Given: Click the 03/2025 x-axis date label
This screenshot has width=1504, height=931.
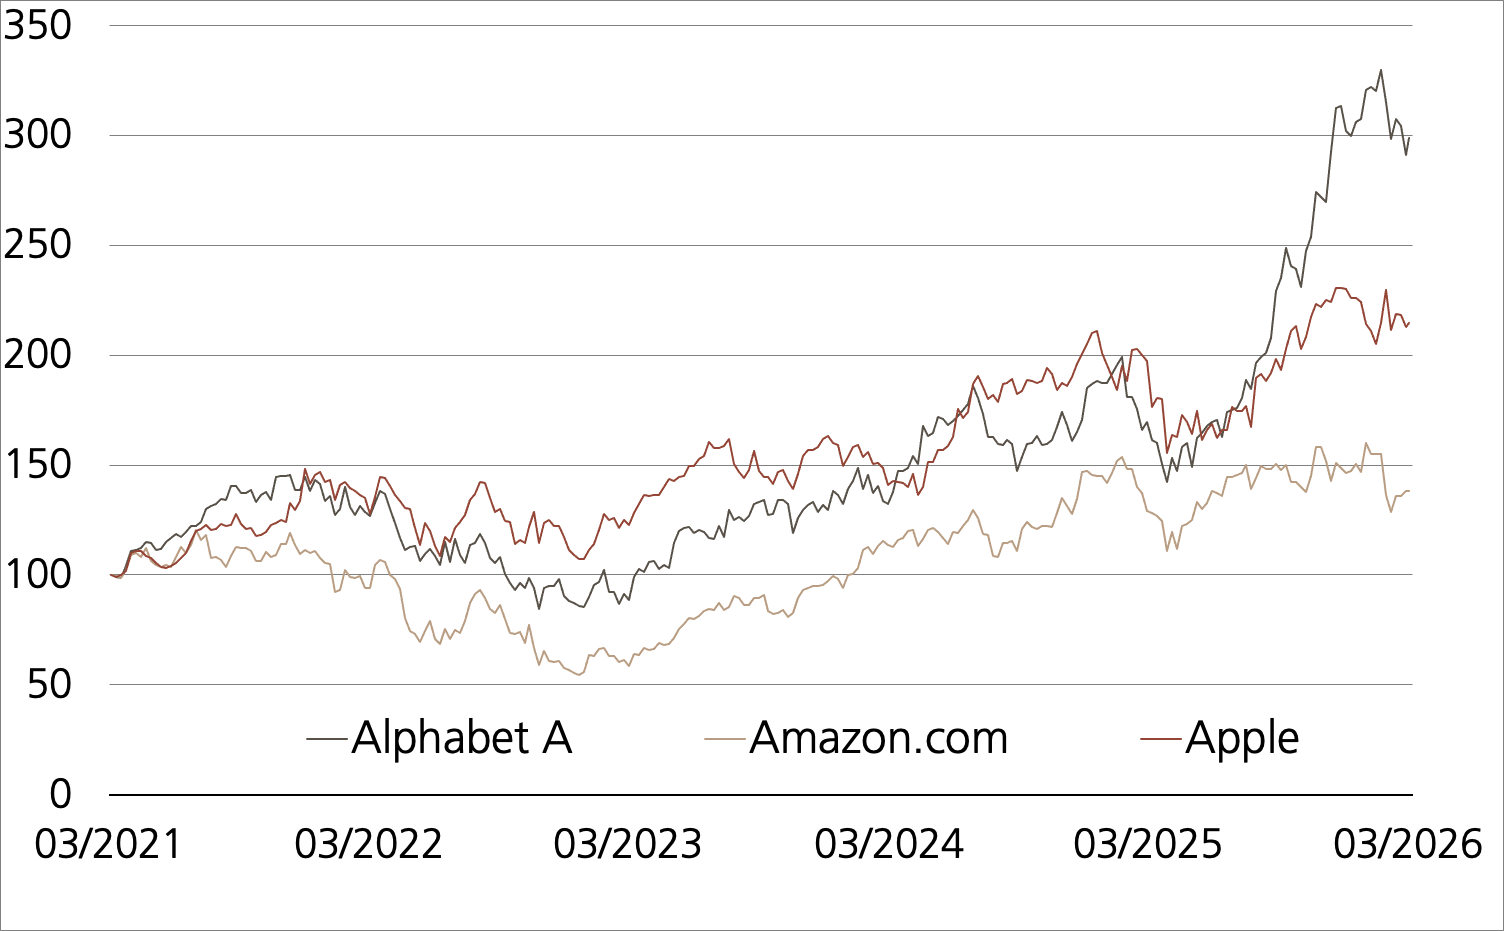Looking at the screenshot, I should (1148, 845).
